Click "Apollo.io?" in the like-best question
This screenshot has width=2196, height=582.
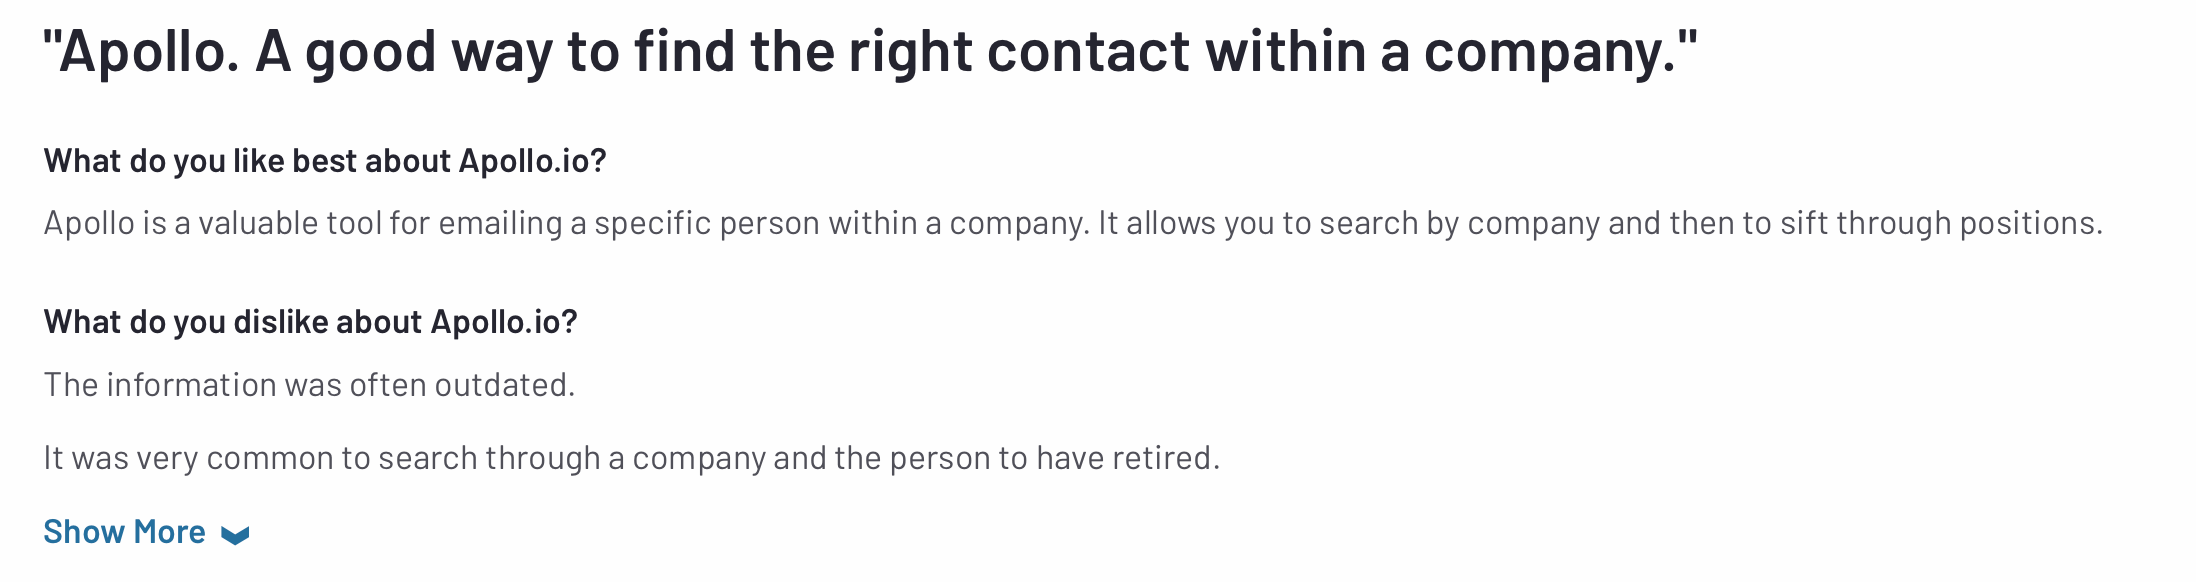pyautogui.click(x=533, y=161)
